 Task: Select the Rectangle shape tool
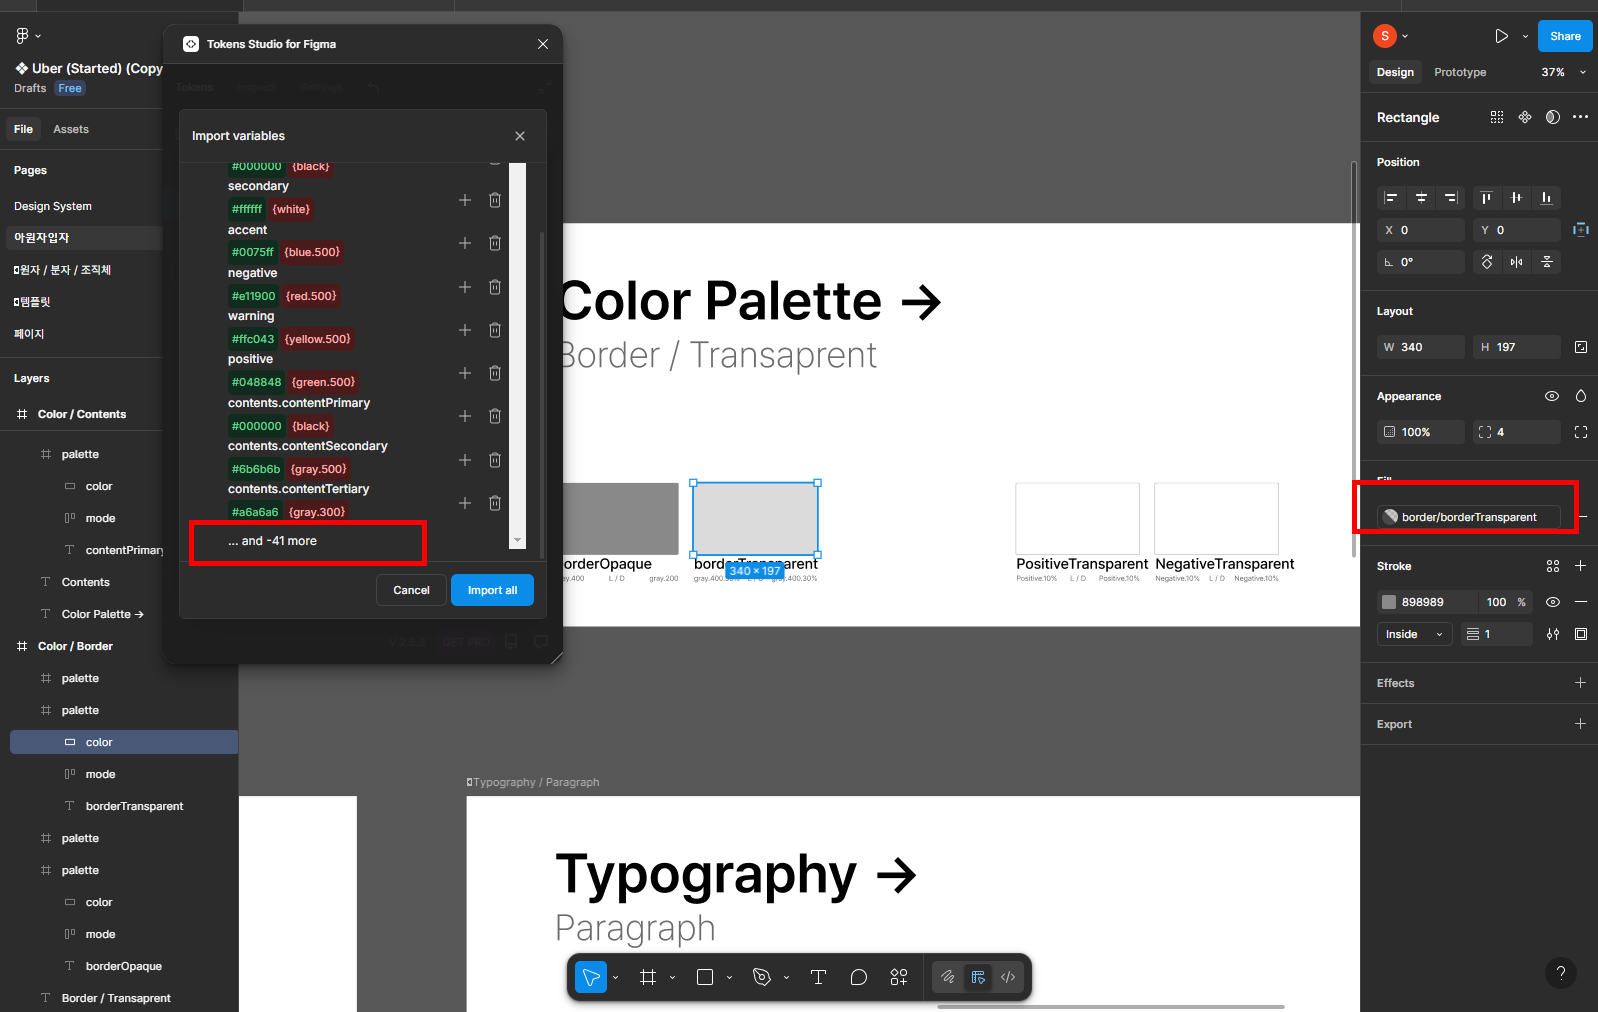(x=705, y=977)
